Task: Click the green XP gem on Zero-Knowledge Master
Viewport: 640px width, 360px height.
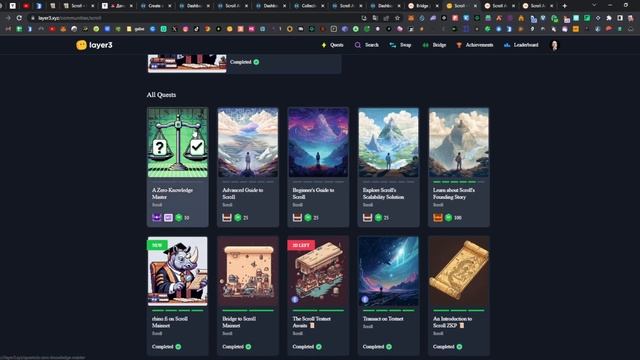Action: [x=179, y=218]
